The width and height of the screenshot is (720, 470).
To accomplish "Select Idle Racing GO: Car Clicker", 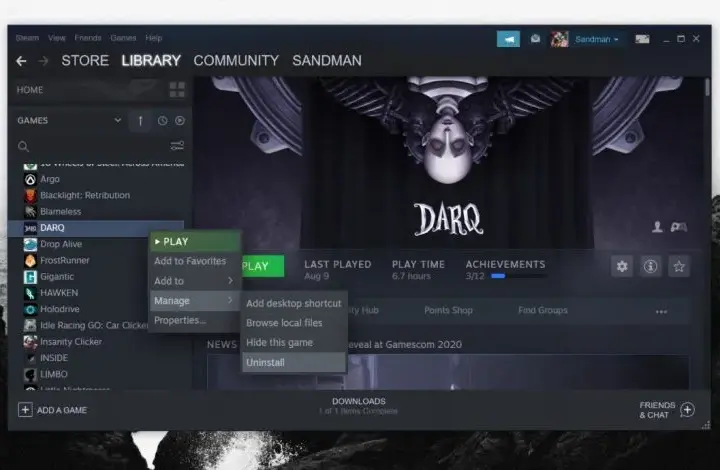I will (96, 325).
